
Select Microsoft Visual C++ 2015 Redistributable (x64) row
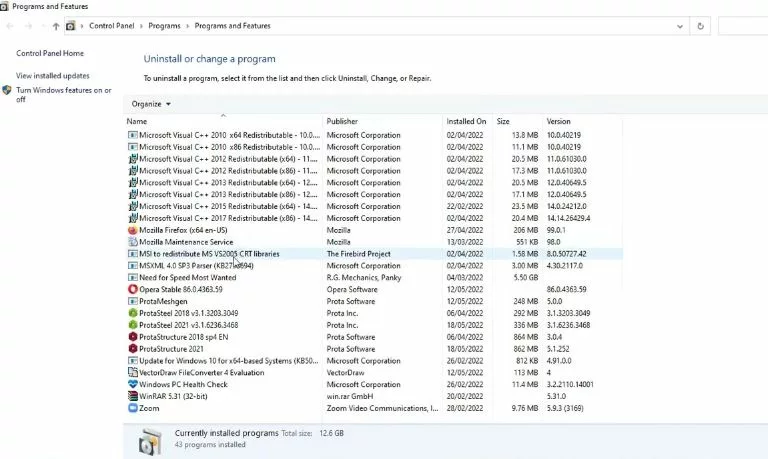pos(373,206)
